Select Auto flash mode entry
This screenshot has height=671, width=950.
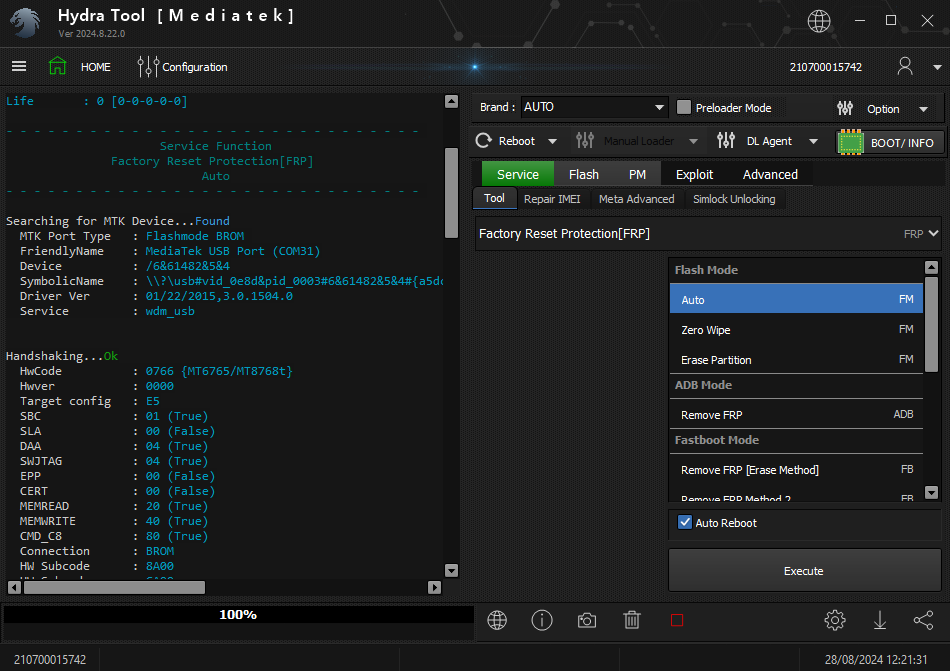[x=796, y=299]
